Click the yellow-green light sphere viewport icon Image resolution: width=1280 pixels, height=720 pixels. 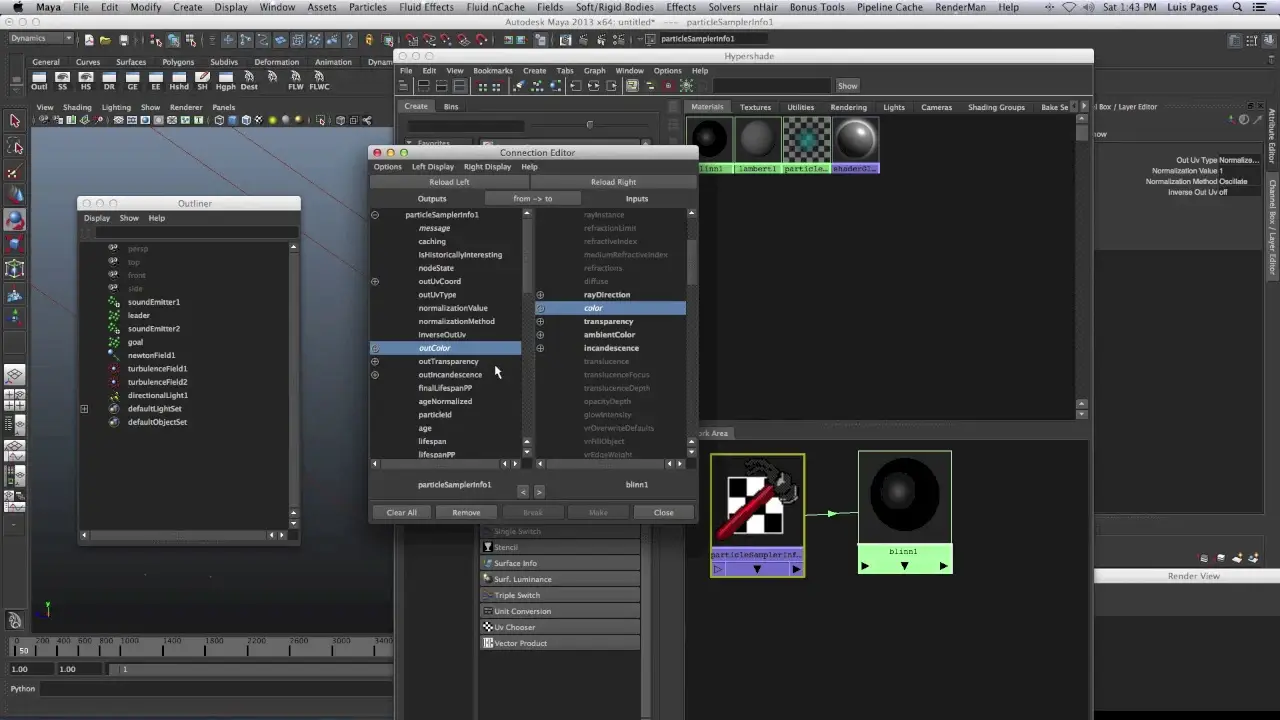pos(272,120)
